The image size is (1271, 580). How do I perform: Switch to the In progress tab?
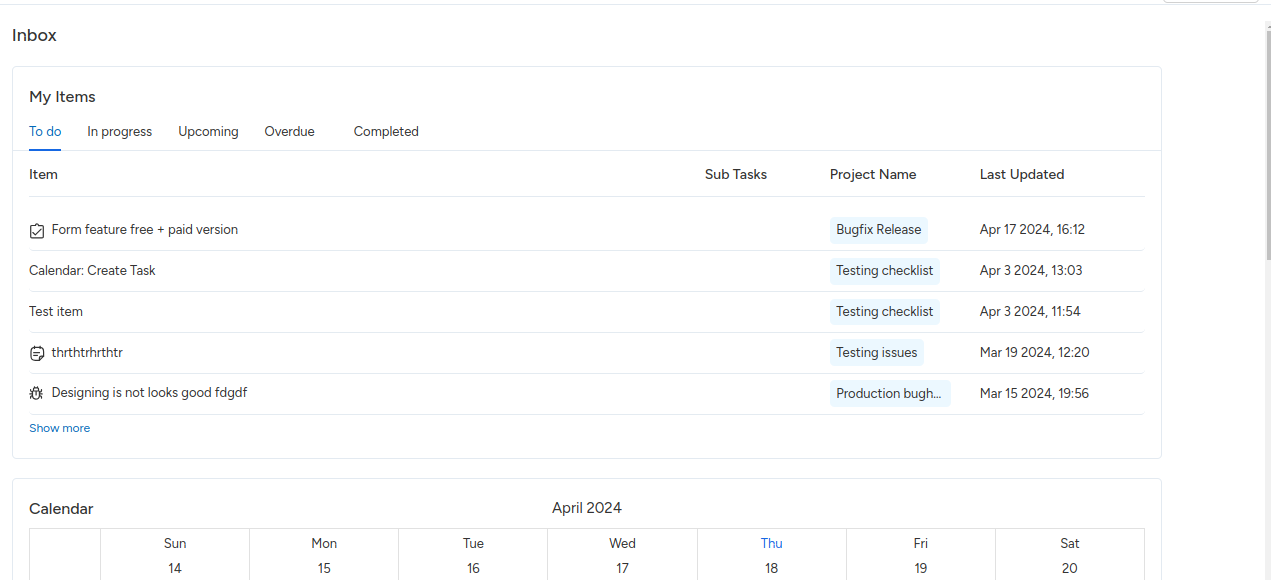[x=119, y=132]
